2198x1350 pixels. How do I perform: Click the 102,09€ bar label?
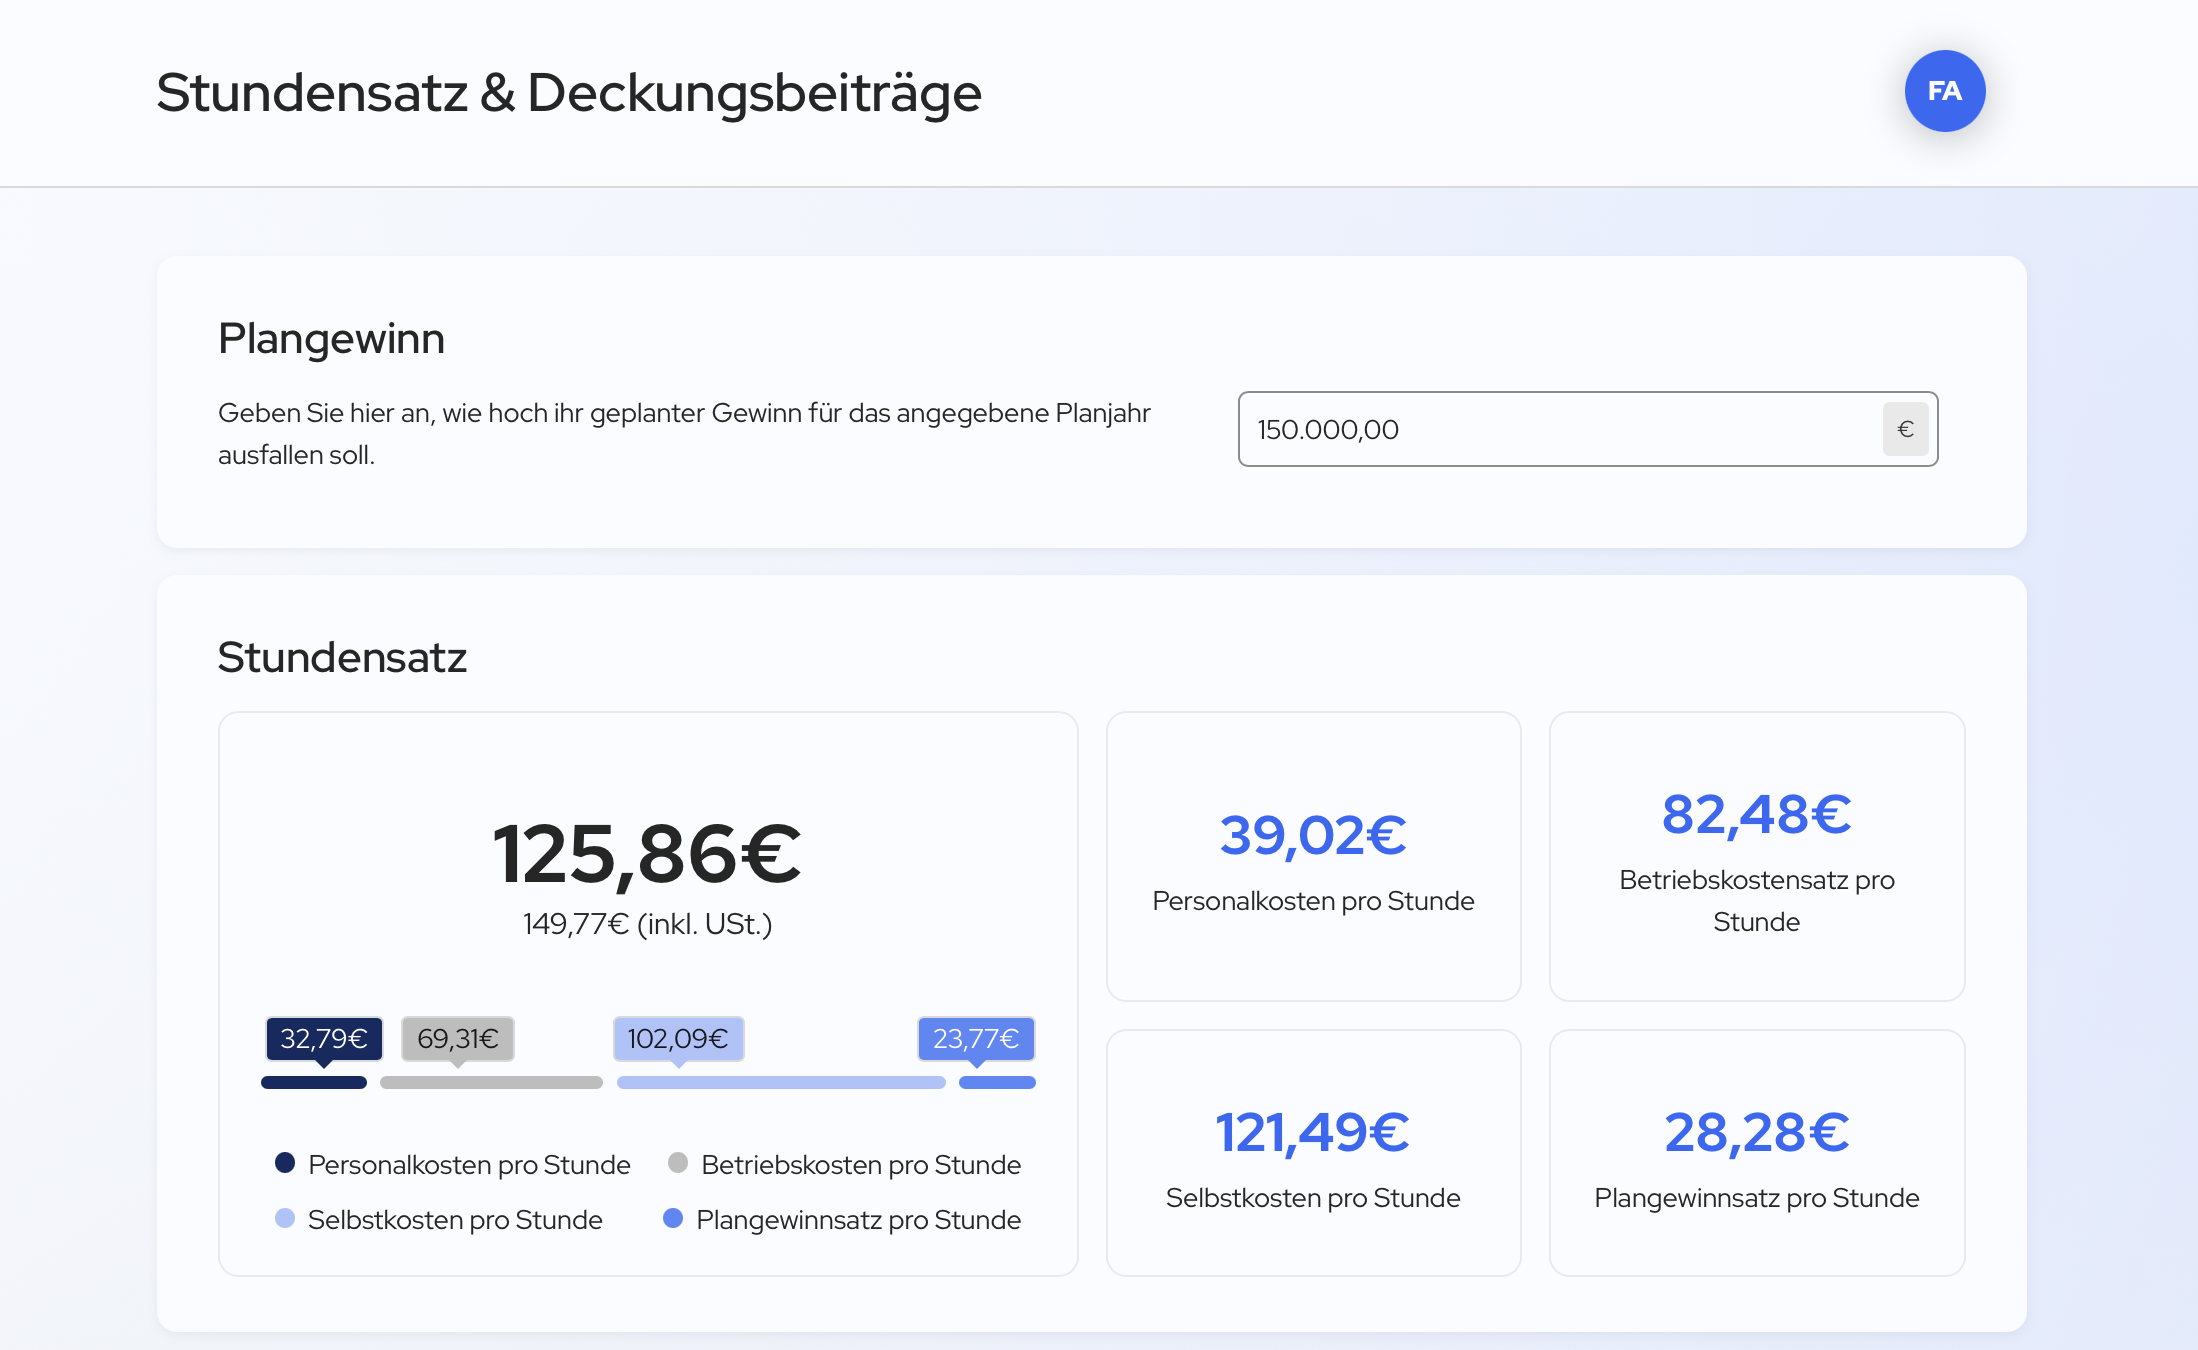point(678,1038)
